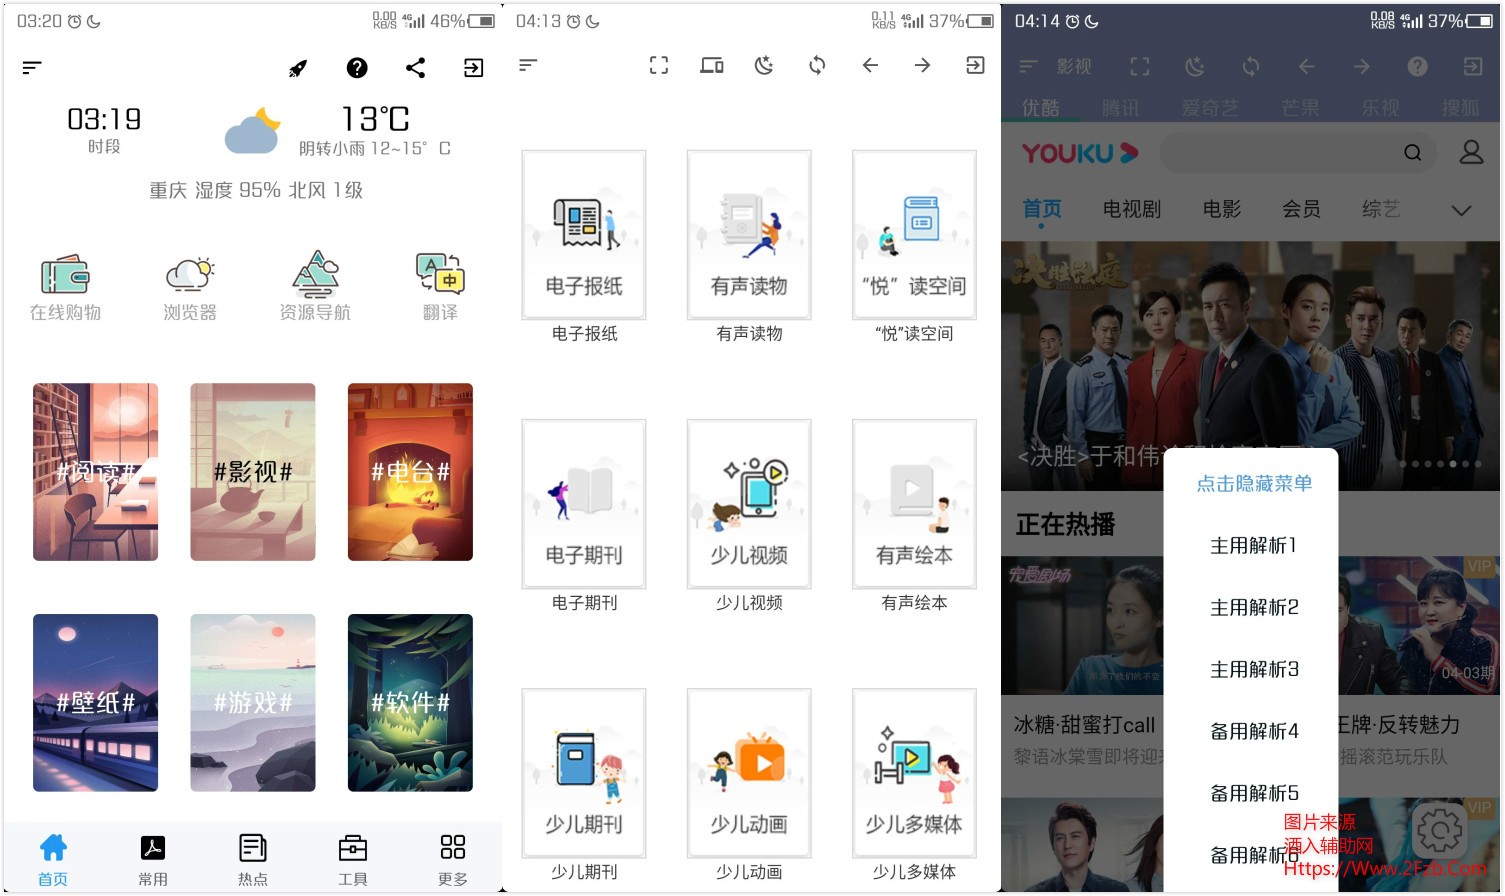Switch to 热点 bottom tab
This screenshot has width=1505, height=896.
[x=253, y=860]
